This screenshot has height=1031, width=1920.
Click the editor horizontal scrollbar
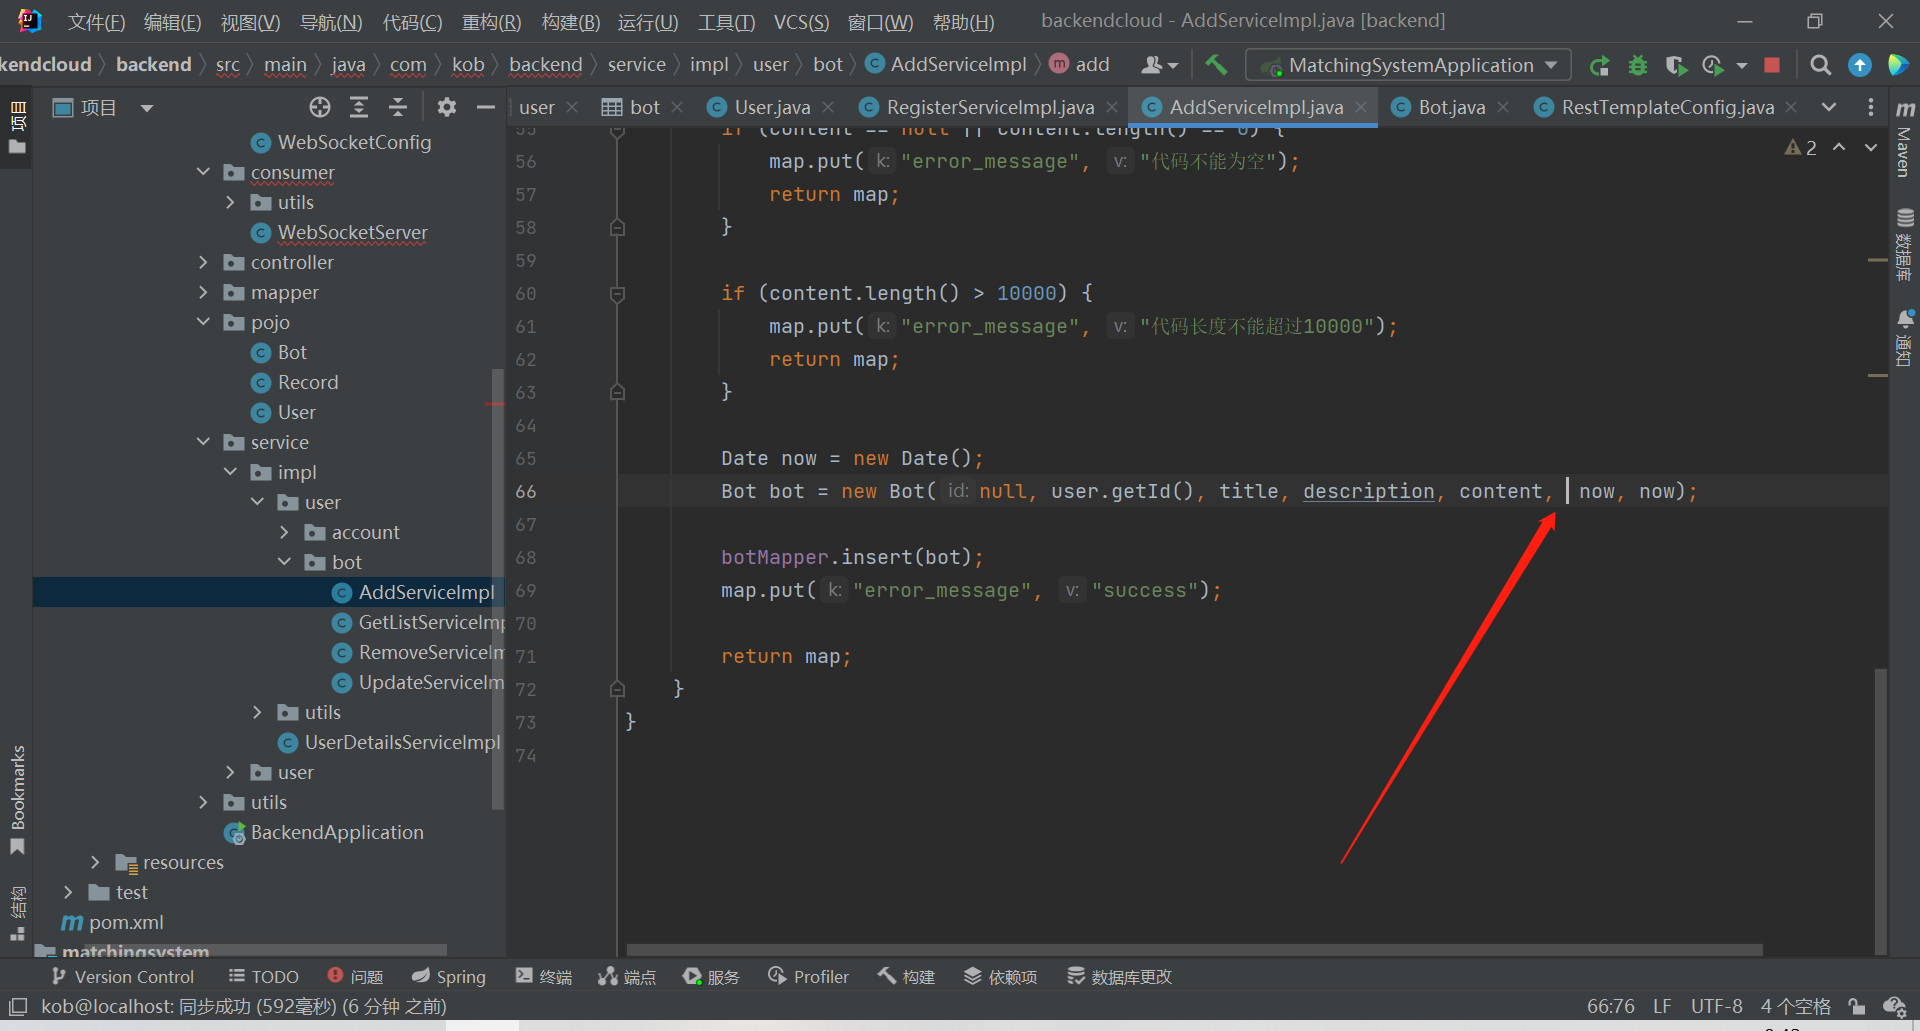coord(1194,949)
